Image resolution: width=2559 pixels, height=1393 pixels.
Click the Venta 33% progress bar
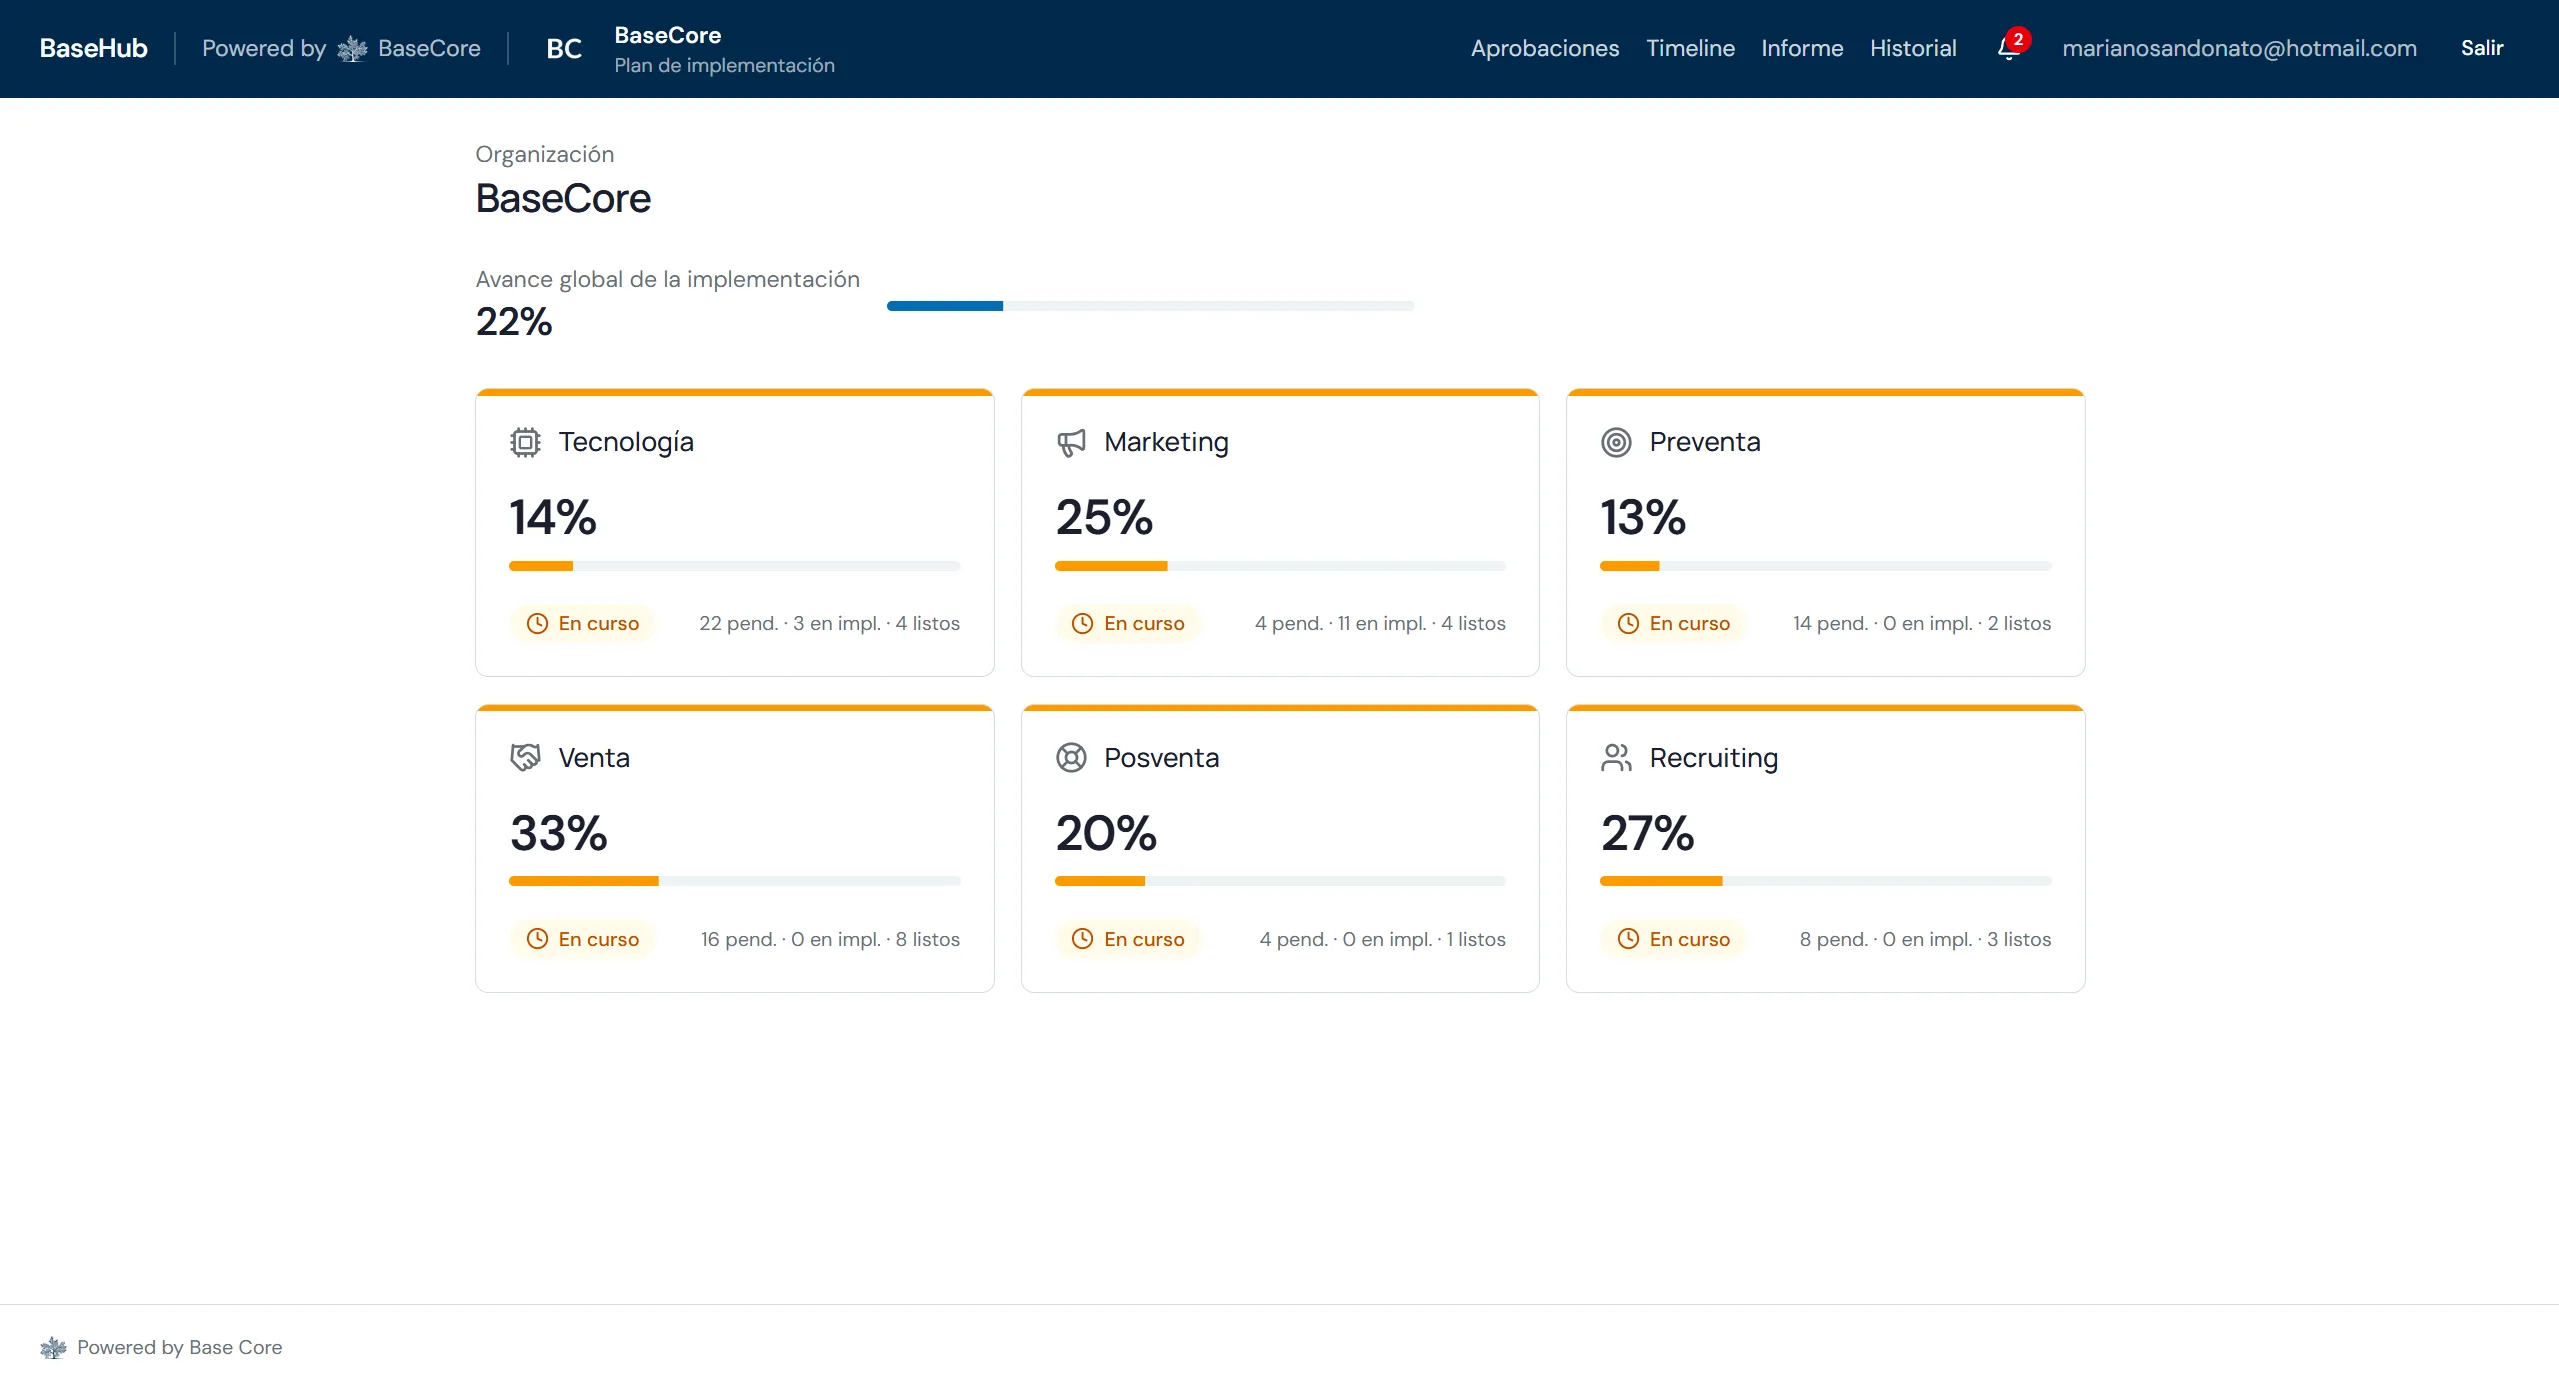coord(734,881)
